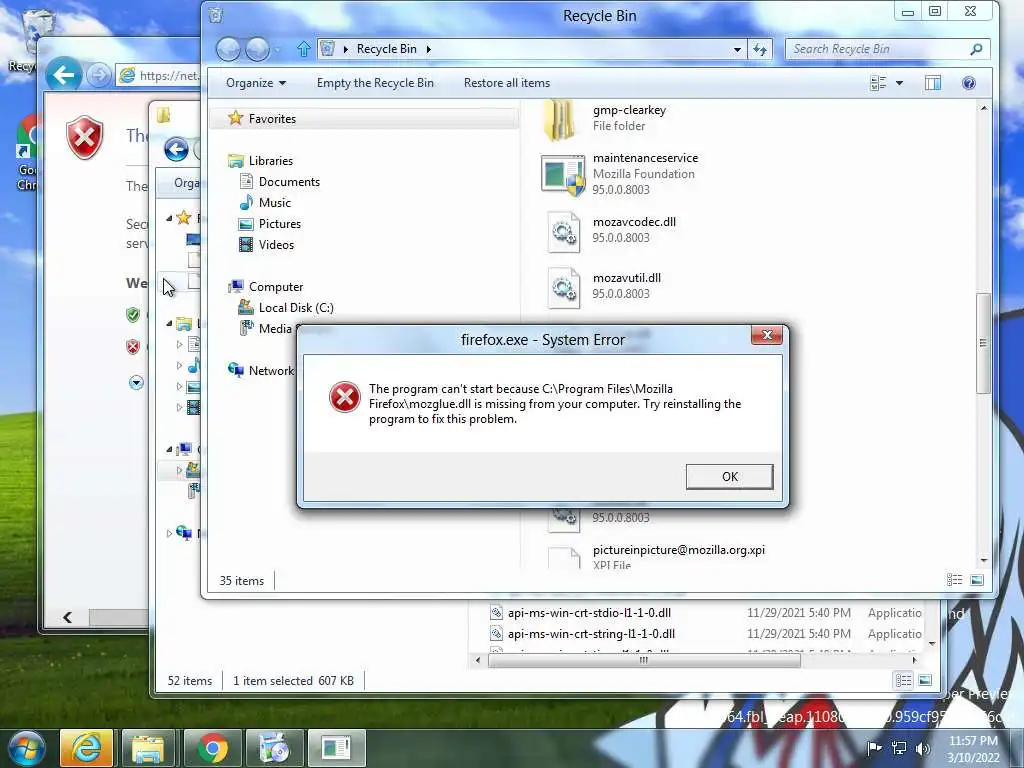Click the Forward arrow in Internet Explorer window
Screen dimensions: 1024x768
coord(98,76)
